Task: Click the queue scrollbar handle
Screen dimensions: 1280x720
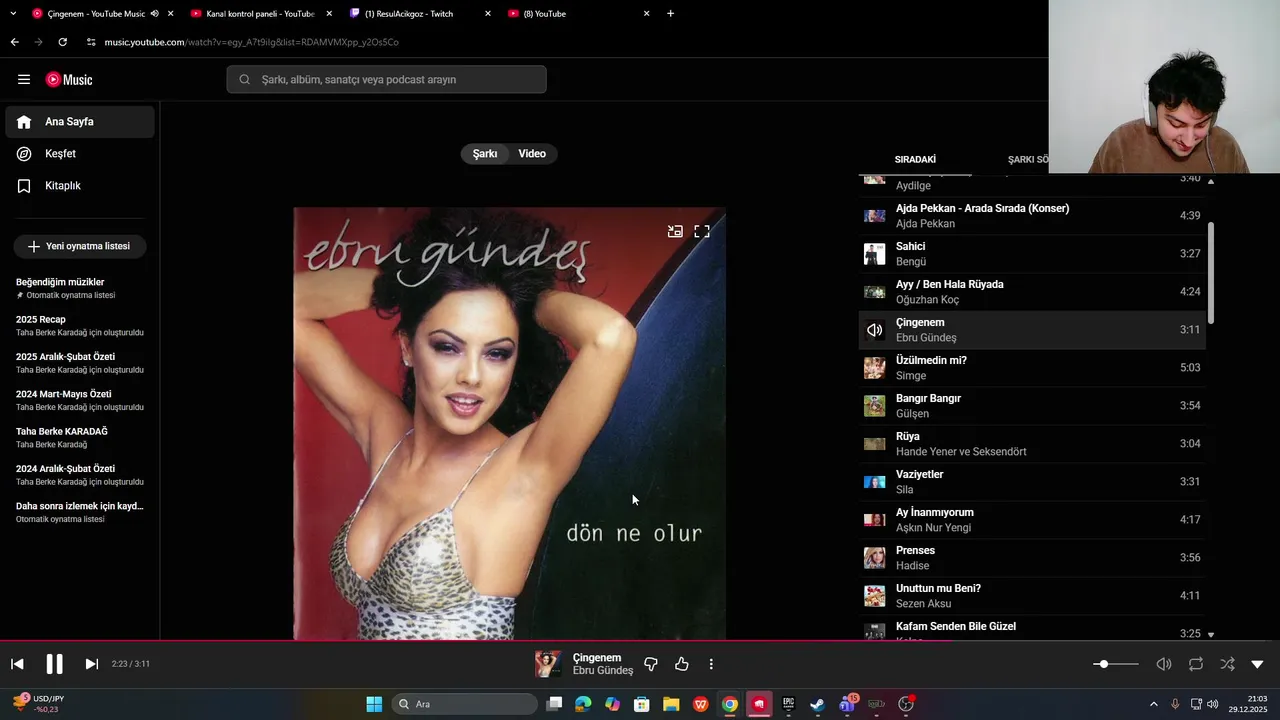Action: coord(1211,272)
